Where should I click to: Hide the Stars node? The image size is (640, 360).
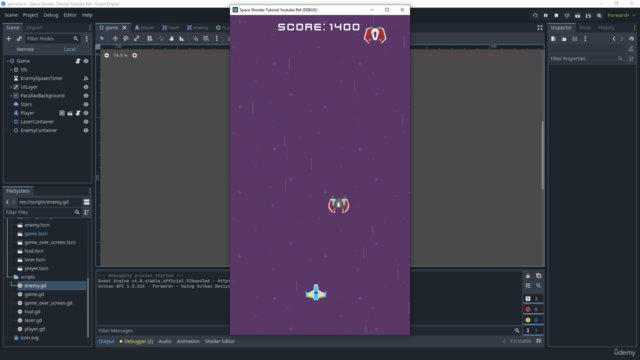[86, 104]
